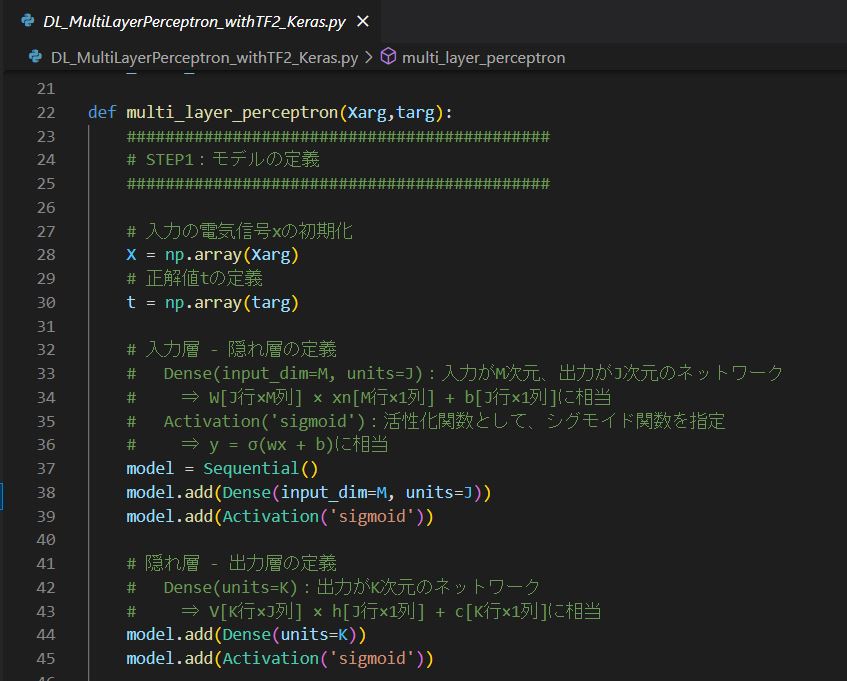Click 'input_dim=M' argument on line 38
This screenshot has height=681, width=847.
tap(334, 492)
